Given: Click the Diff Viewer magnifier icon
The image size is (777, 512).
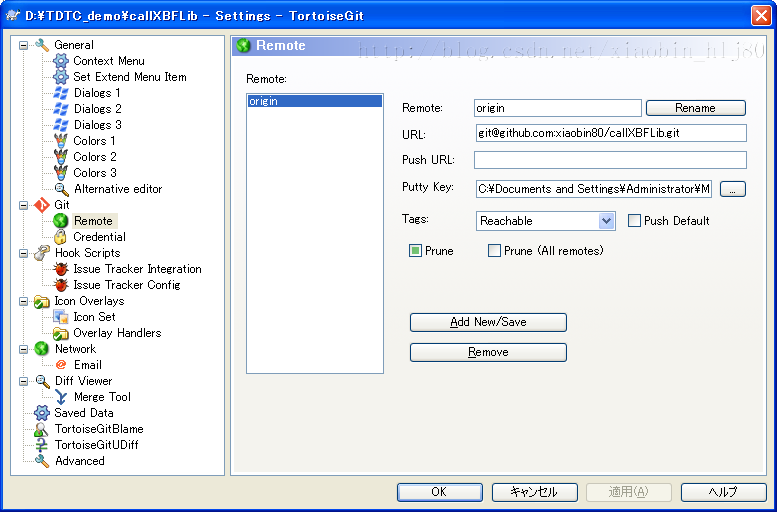Looking at the screenshot, I should [43, 381].
